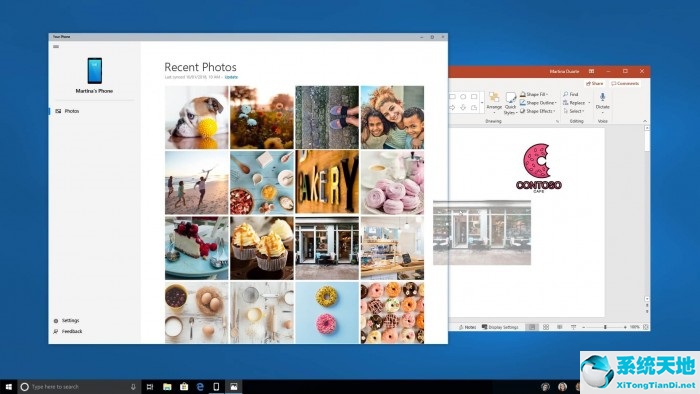Open the Shape Outline dropdown
This screenshot has width=700, height=394.
coord(538,103)
